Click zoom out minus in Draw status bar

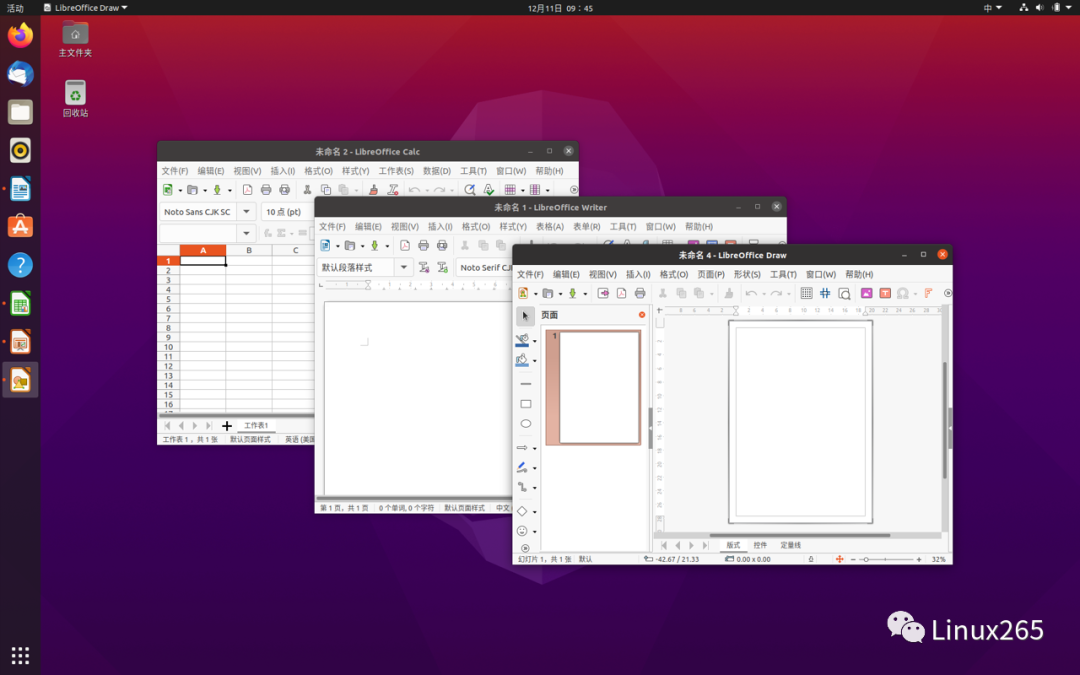[x=853, y=559]
